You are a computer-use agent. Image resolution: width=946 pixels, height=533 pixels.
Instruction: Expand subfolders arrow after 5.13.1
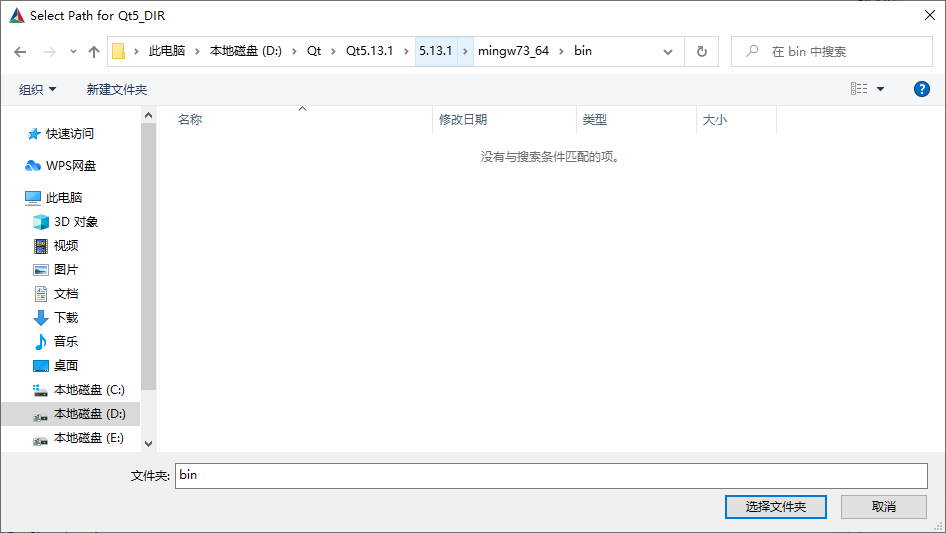coord(465,51)
